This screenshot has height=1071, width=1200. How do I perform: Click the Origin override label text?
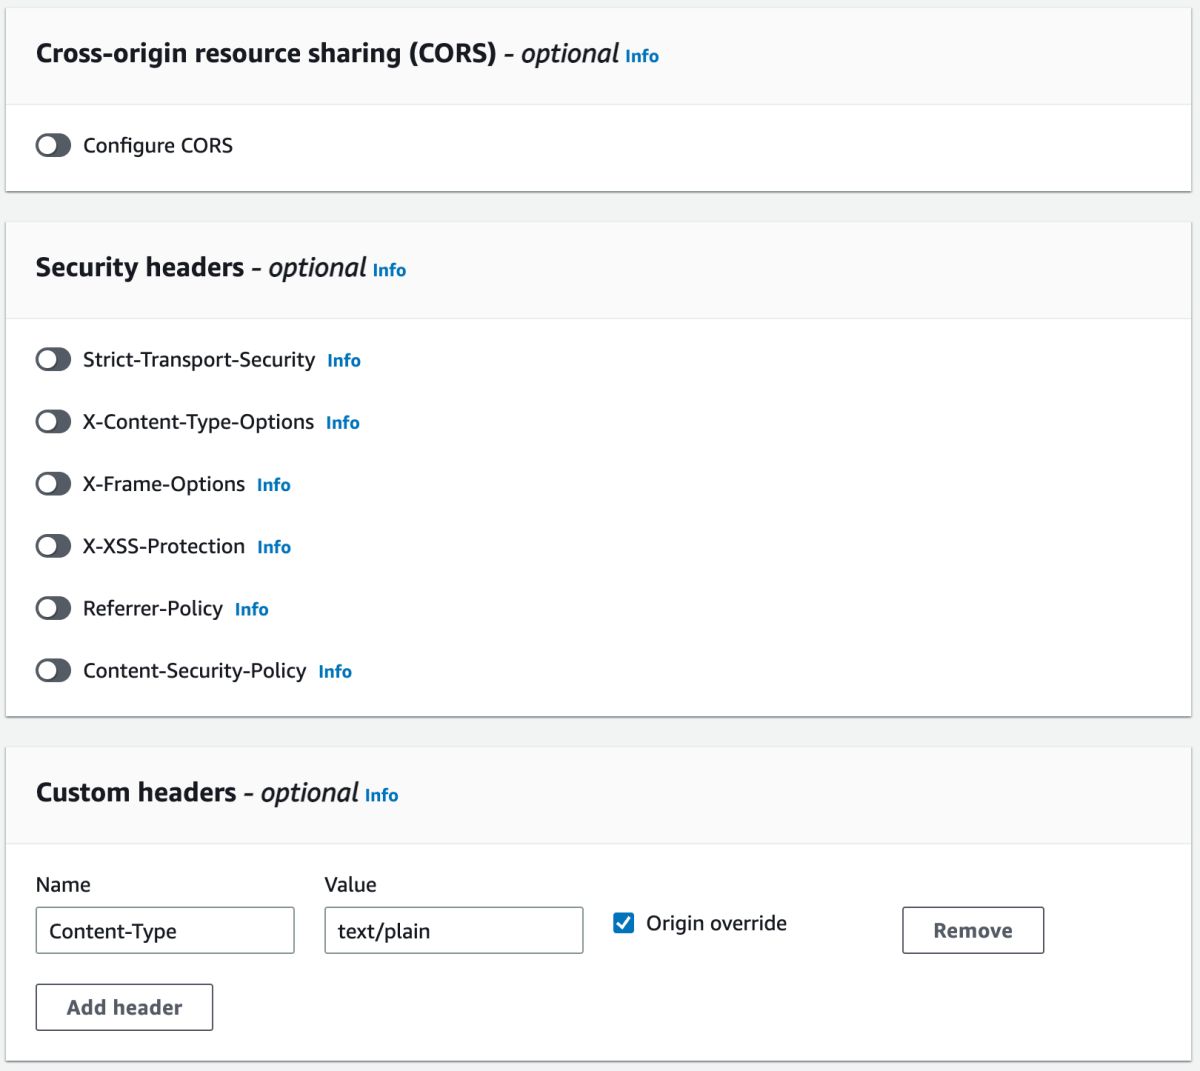(x=716, y=923)
